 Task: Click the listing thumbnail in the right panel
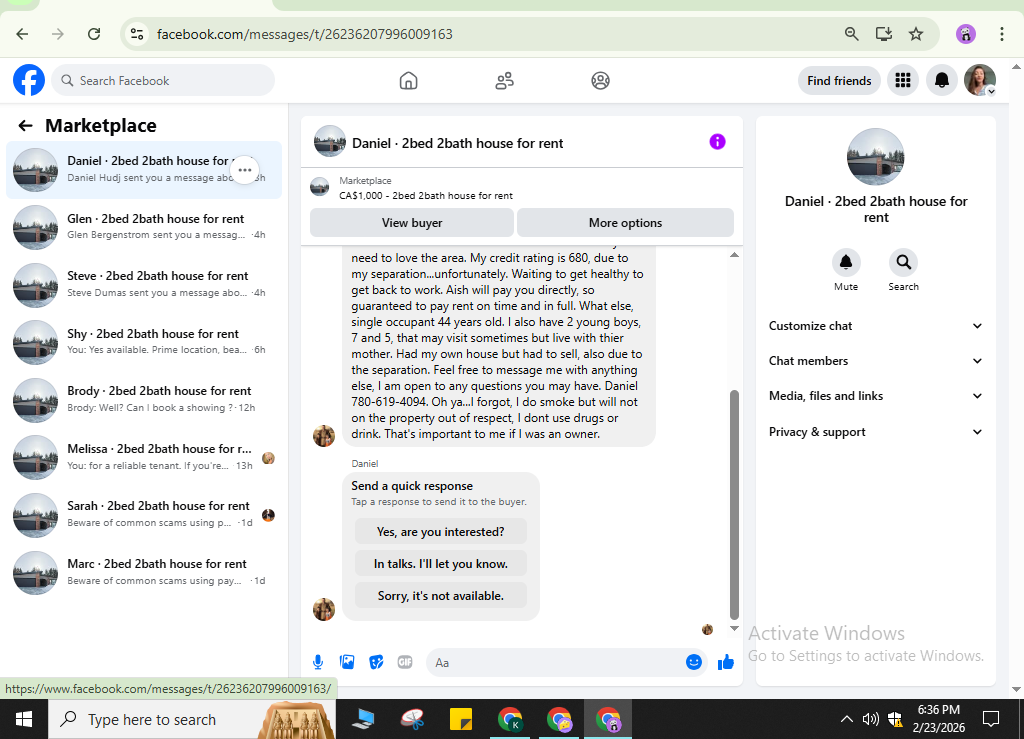point(875,157)
